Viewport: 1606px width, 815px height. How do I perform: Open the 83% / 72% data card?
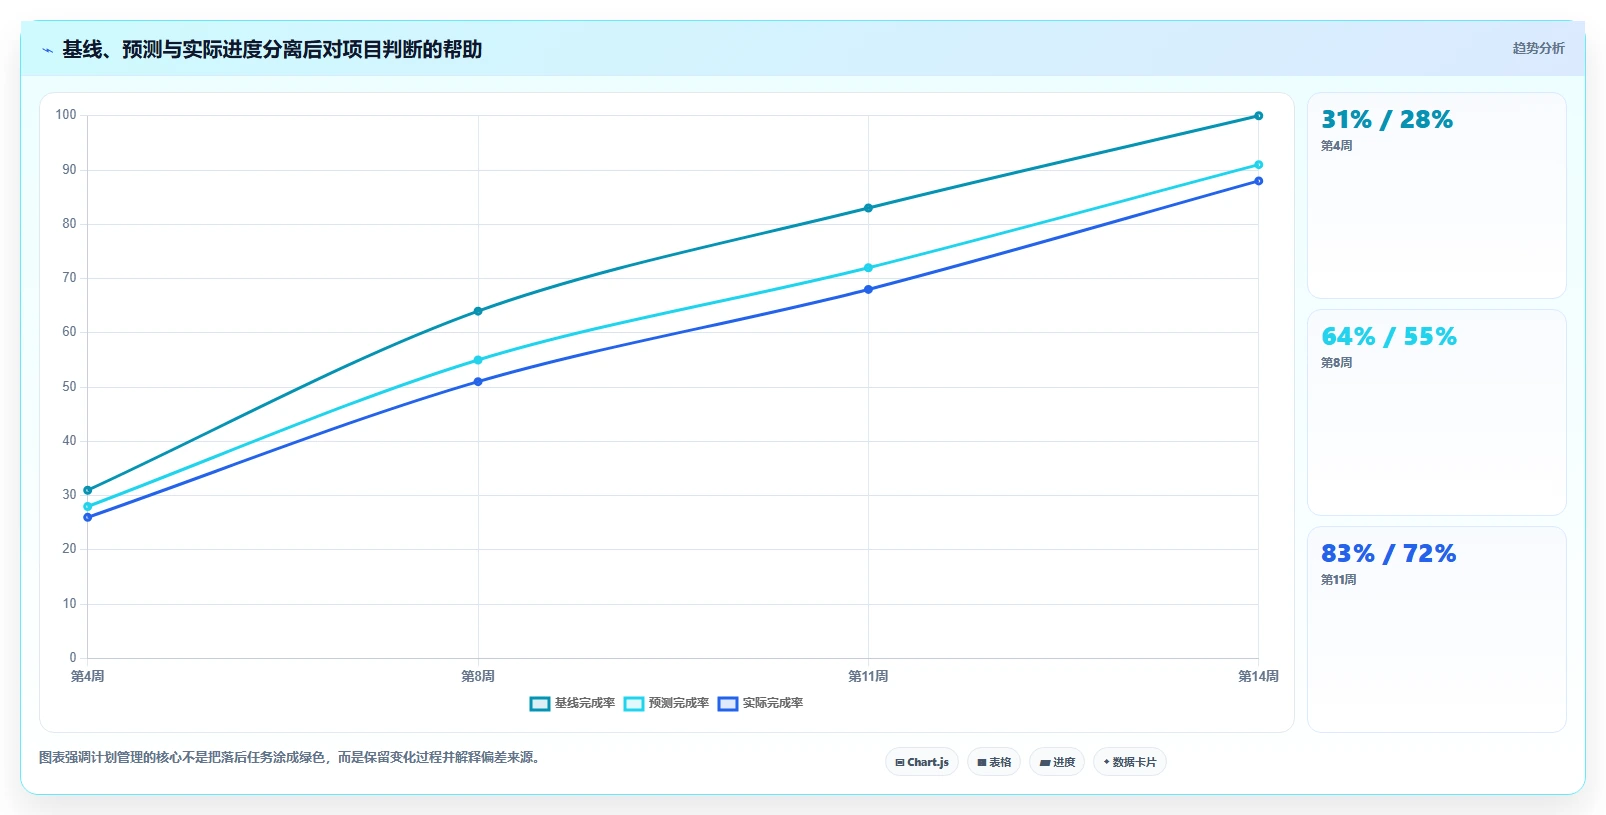(1437, 629)
